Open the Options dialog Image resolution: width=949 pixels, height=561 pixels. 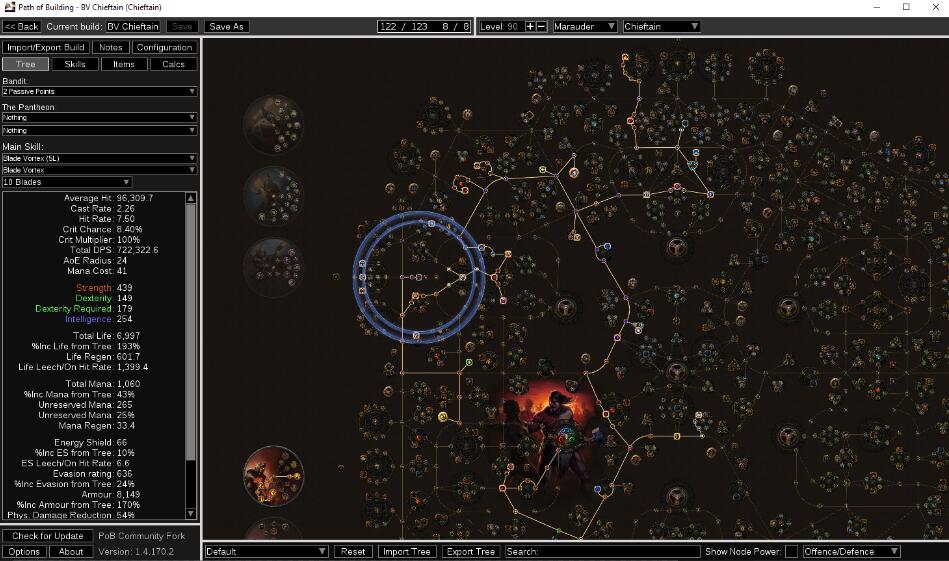tap(24, 551)
